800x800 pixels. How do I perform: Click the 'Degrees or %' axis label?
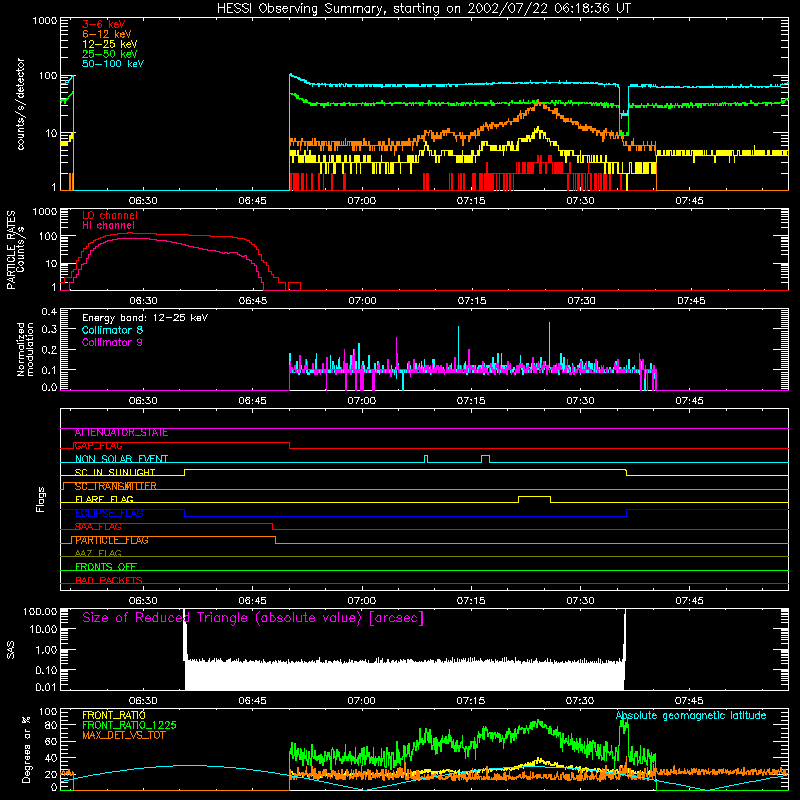(27, 749)
